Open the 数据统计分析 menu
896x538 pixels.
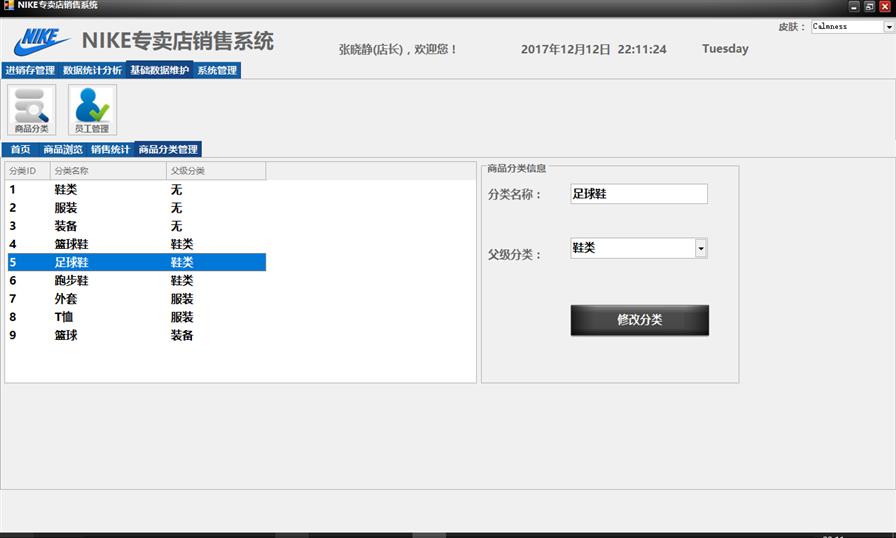coord(92,71)
